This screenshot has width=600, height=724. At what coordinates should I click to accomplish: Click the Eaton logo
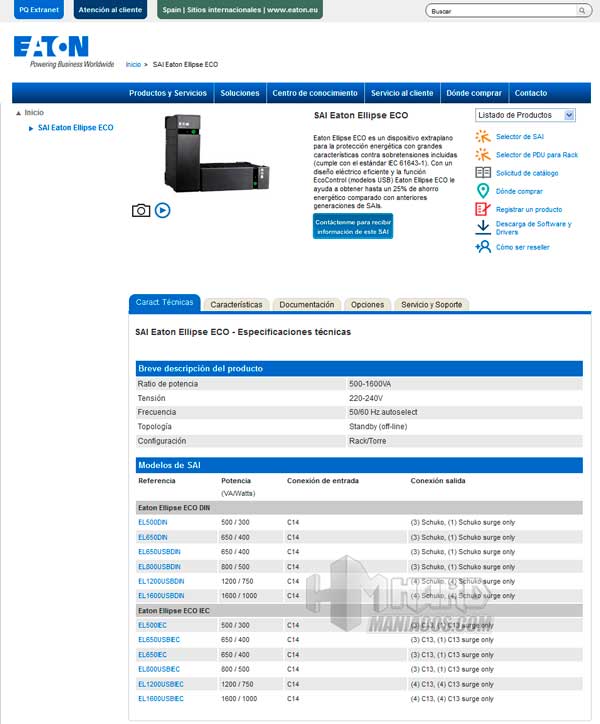51,47
